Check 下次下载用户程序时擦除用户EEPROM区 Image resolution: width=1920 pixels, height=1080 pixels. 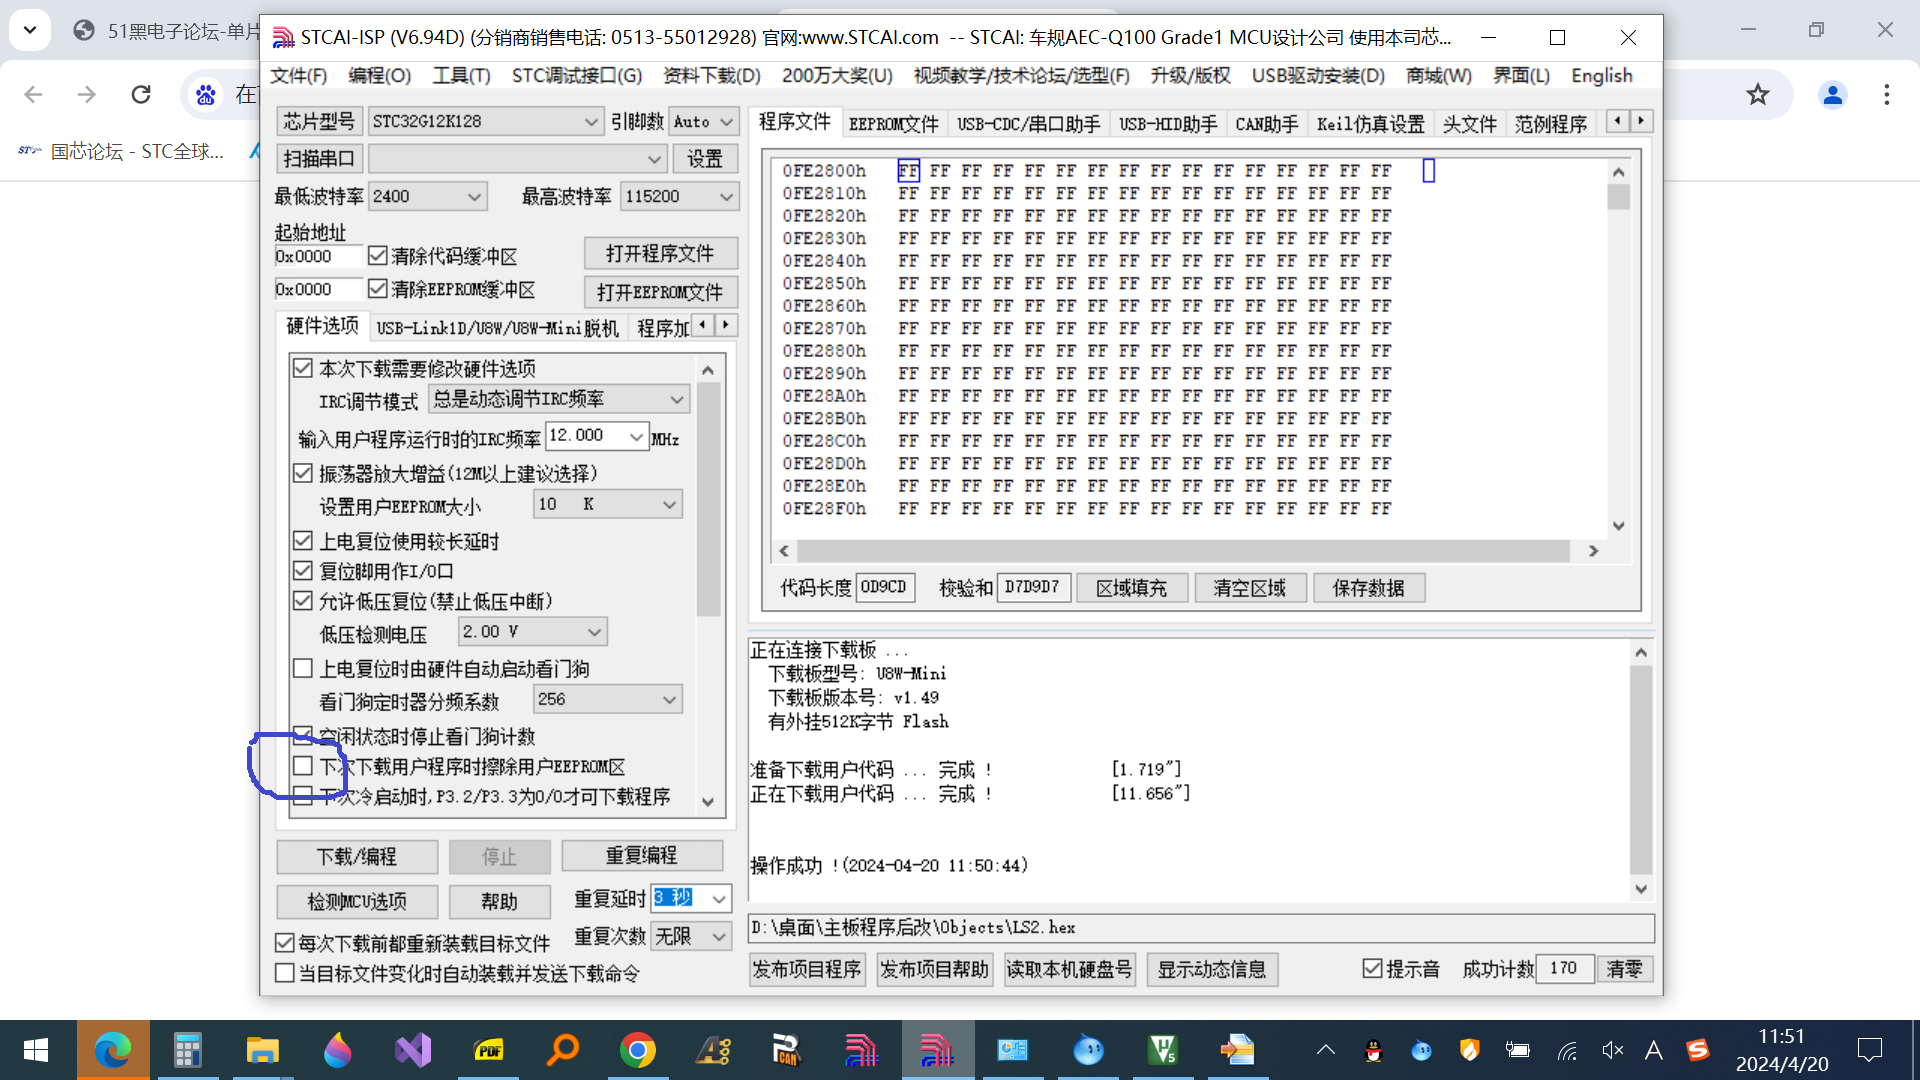(303, 766)
